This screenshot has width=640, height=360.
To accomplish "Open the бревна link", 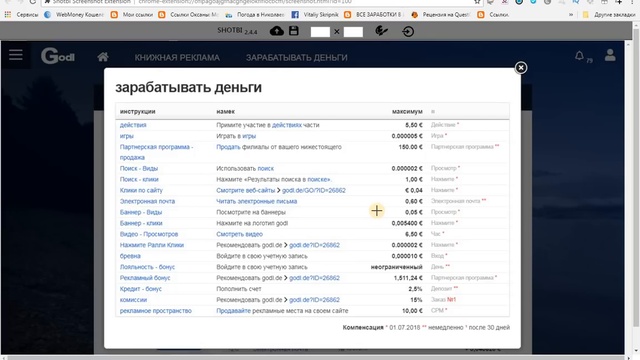I will point(130,256).
